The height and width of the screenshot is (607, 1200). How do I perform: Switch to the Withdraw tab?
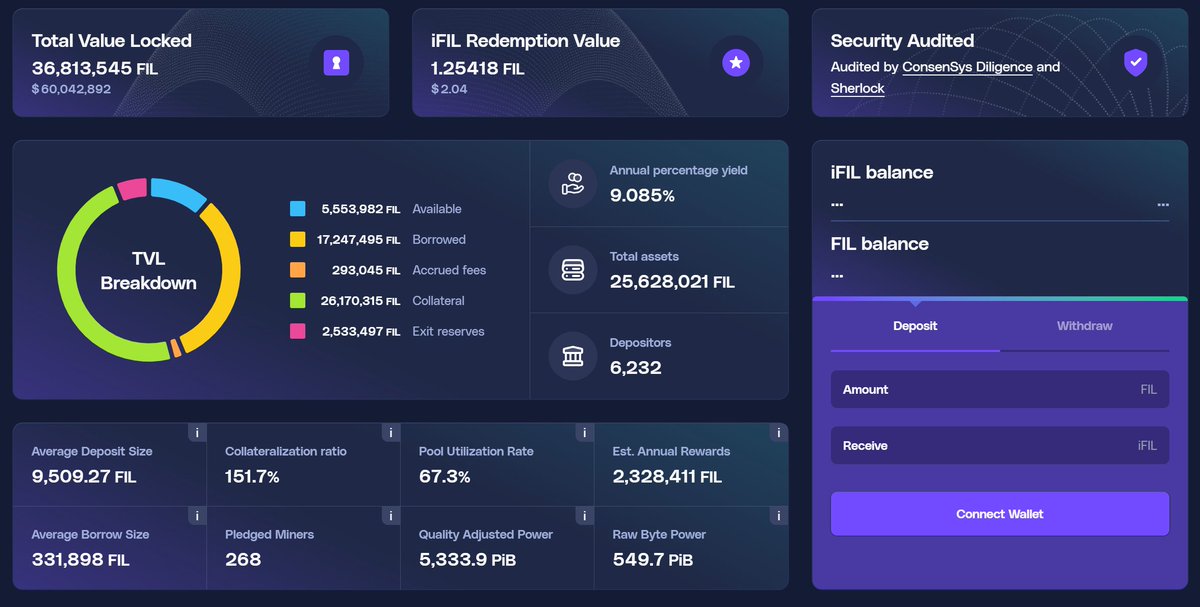[1085, 325]
